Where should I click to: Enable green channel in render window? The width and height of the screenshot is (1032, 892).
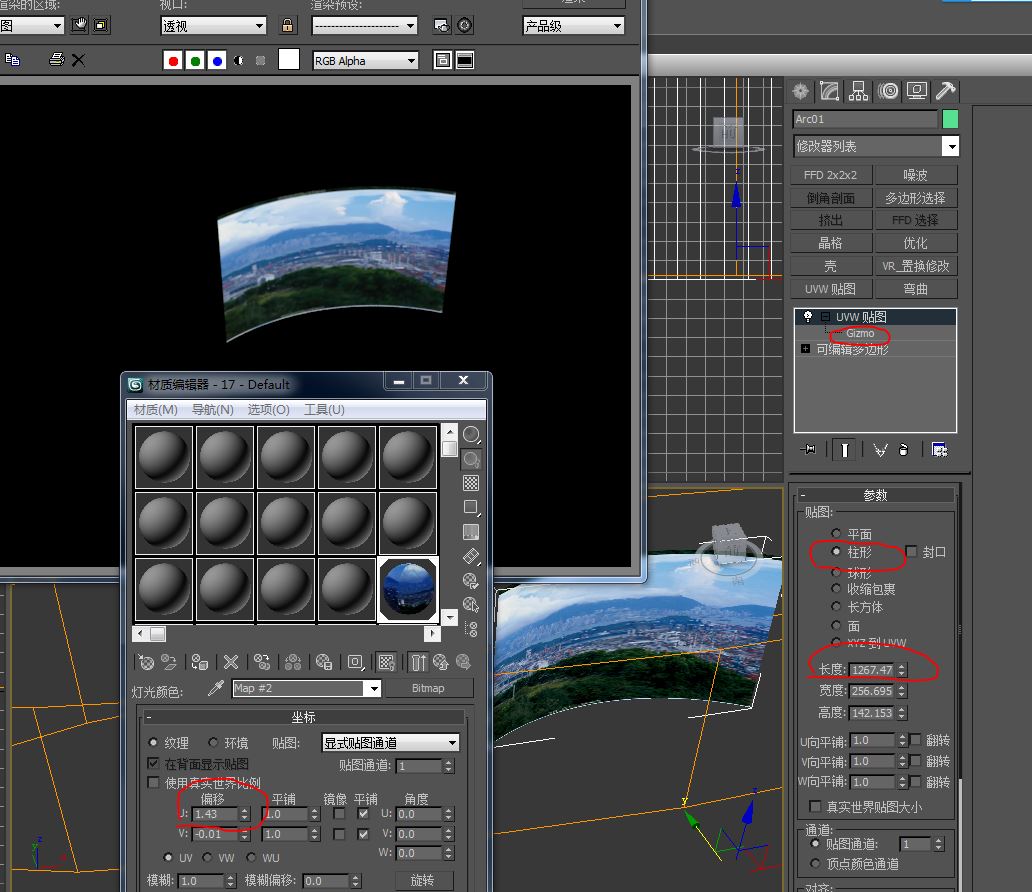coord(195,61)
